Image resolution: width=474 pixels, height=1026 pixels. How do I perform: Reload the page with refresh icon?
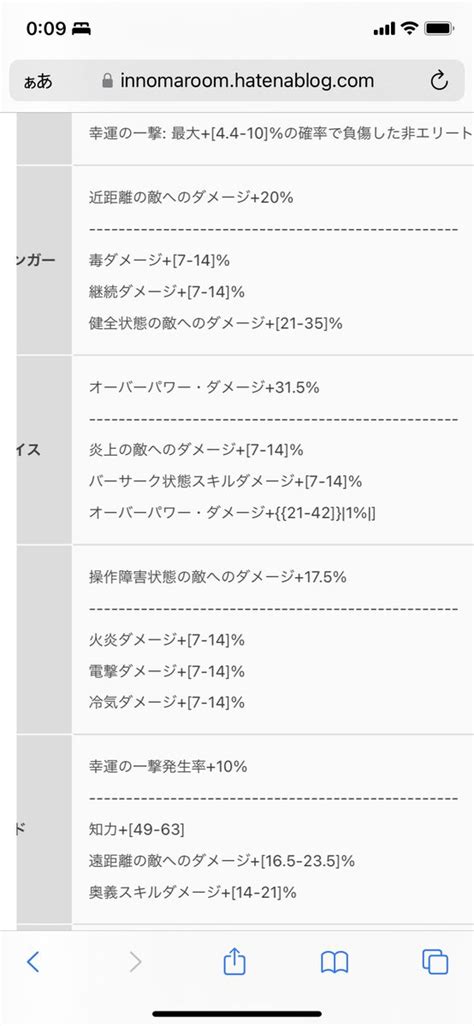point(439,81)
